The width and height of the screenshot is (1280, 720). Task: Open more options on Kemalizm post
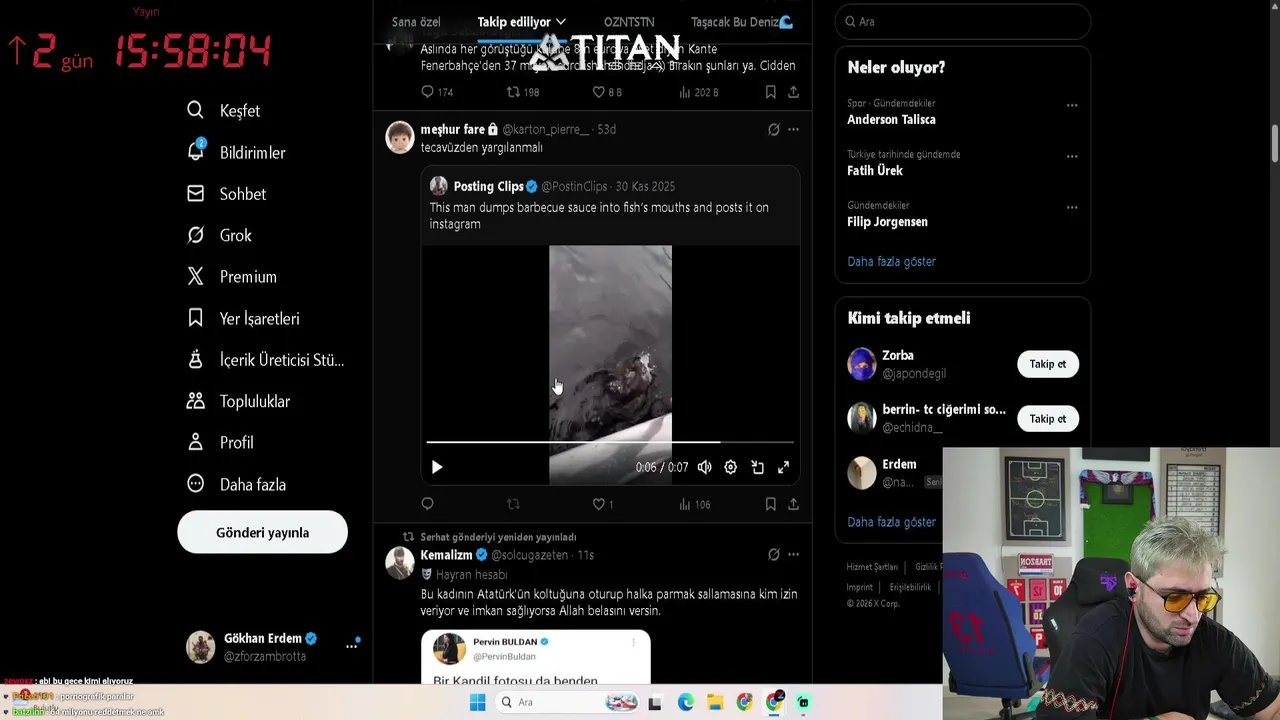tap(793, 554)
